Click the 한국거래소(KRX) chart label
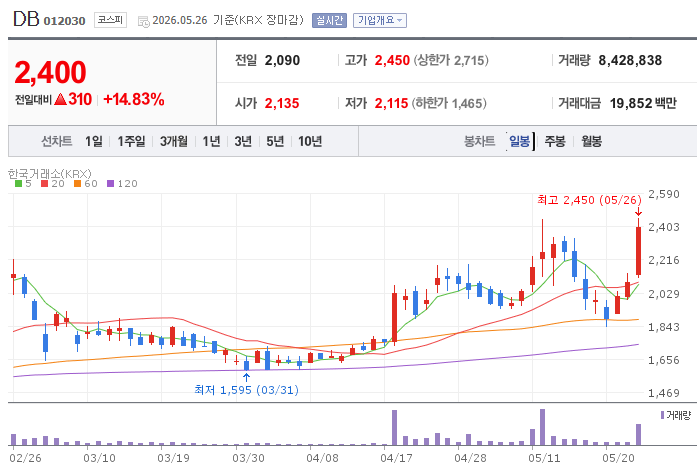The height and width of the screenshot is (470, 697). click(x=50, y=173)
